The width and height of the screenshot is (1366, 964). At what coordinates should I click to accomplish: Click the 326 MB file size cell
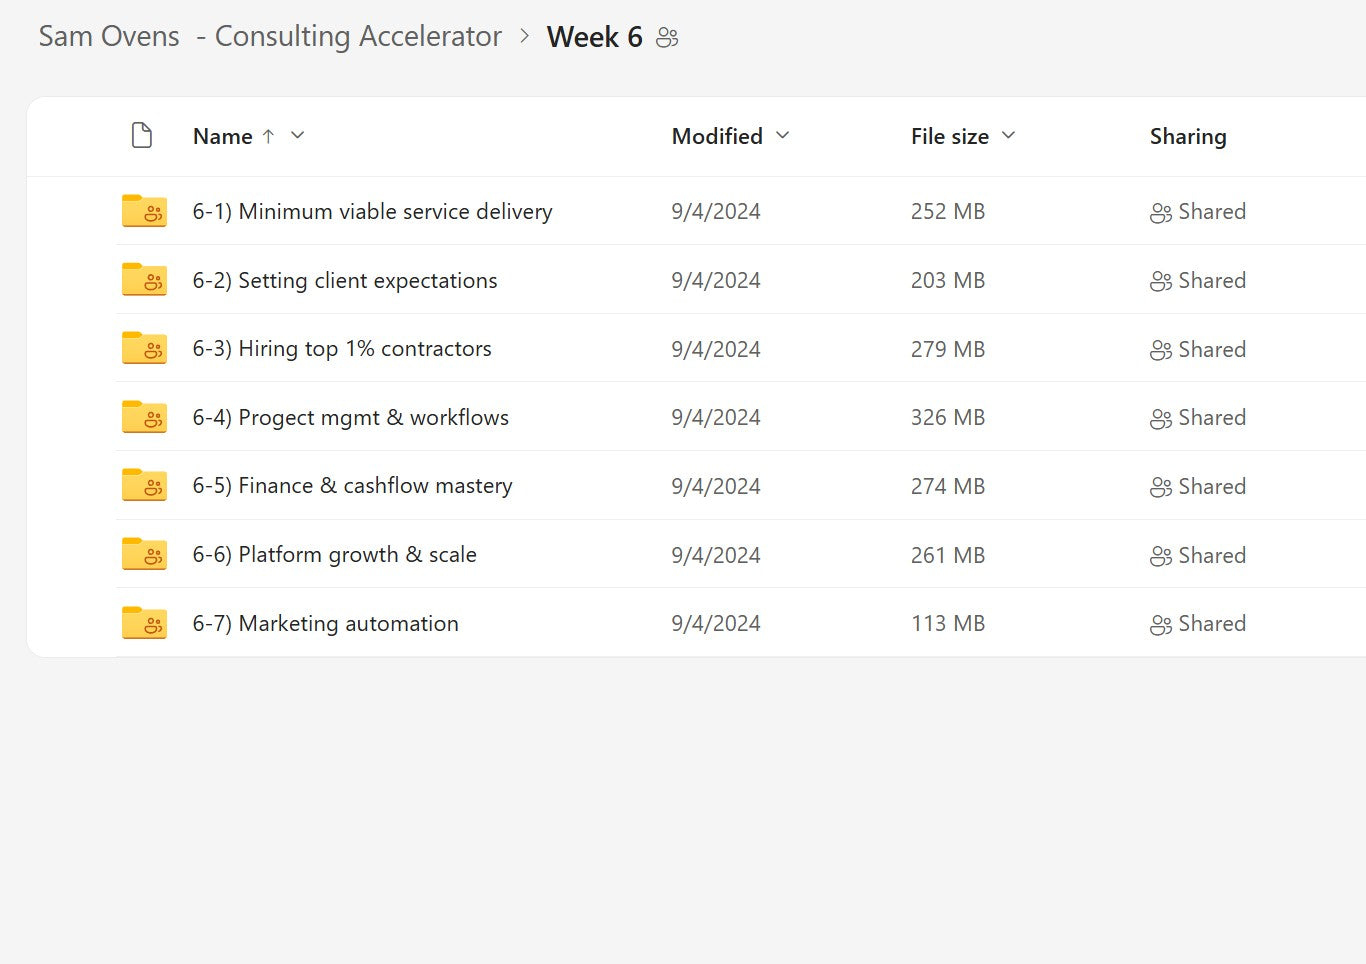(948, 417)
